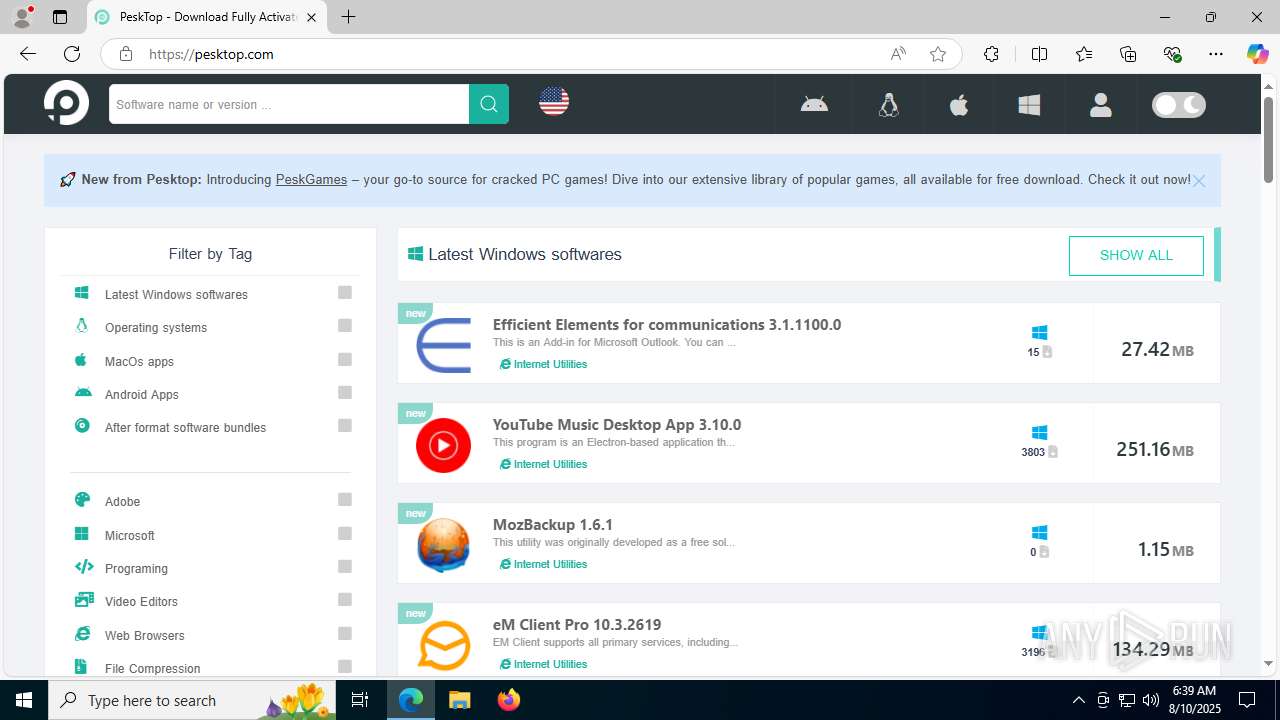This screenshot has height=720, width=1280.
Task: Open the user account icon
Action: 1101,104
